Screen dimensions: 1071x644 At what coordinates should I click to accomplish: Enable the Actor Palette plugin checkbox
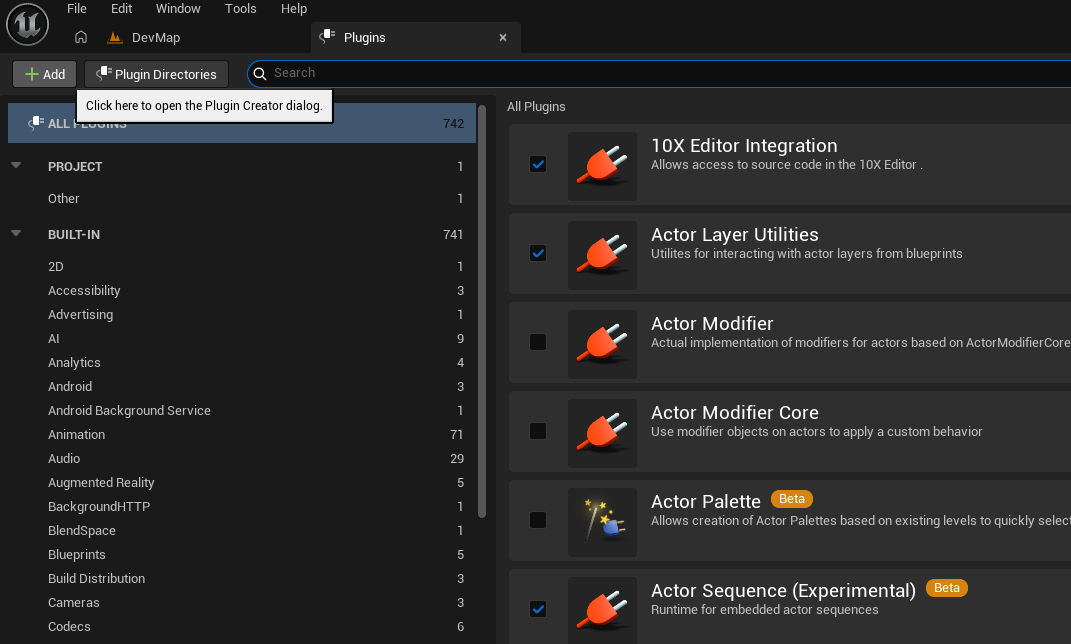(538, 520)
